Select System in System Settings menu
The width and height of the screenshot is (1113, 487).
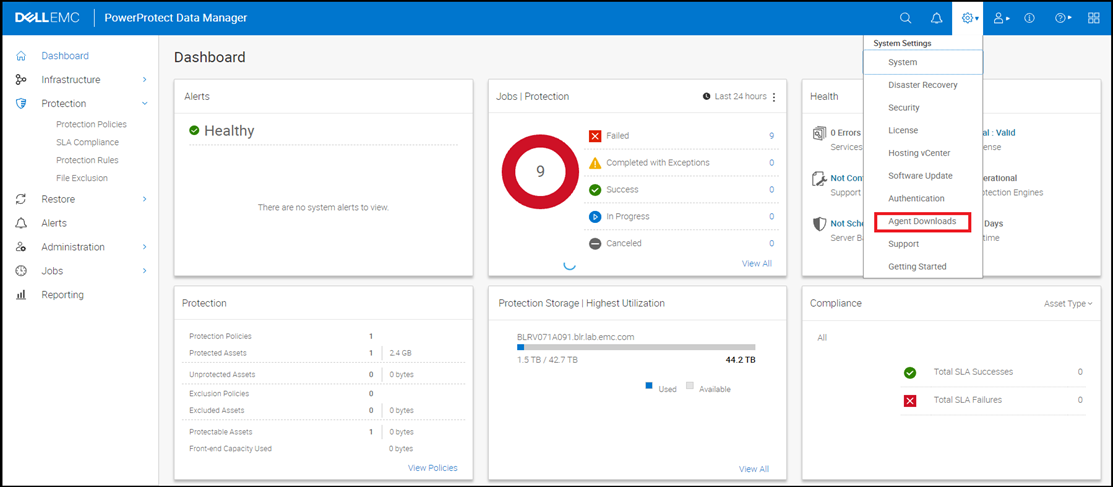coord(923,62)
